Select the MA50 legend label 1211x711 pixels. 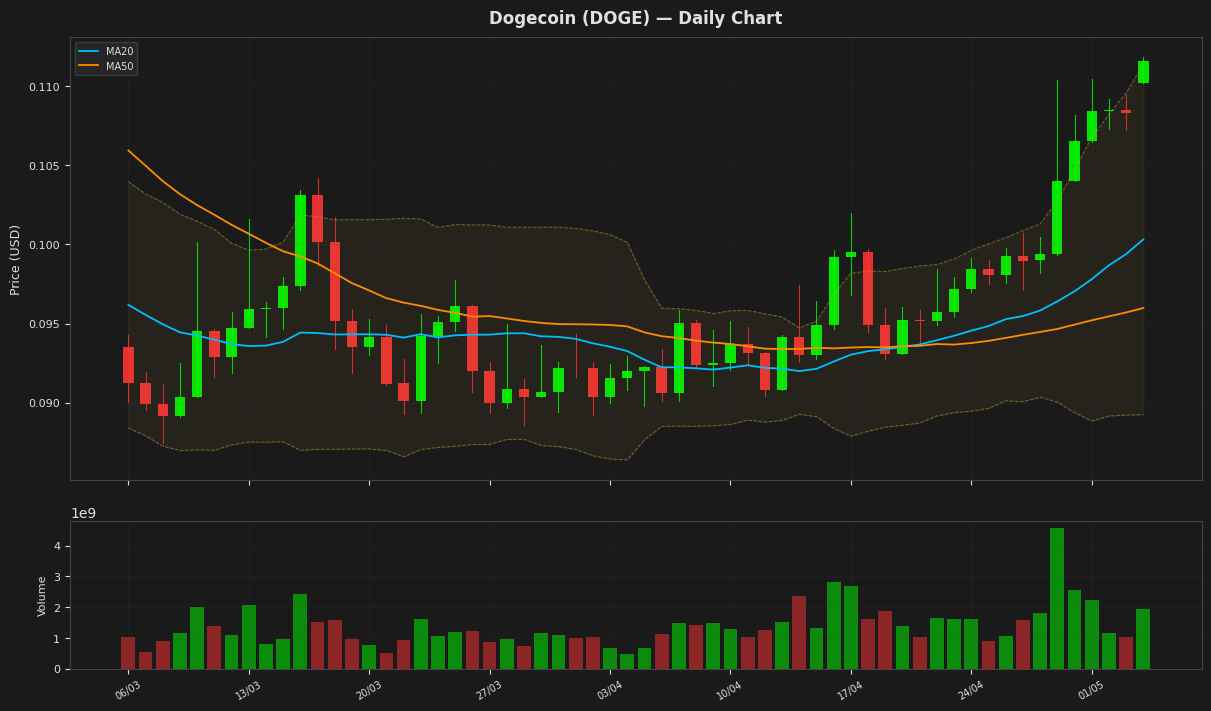(x=119, y=66)
